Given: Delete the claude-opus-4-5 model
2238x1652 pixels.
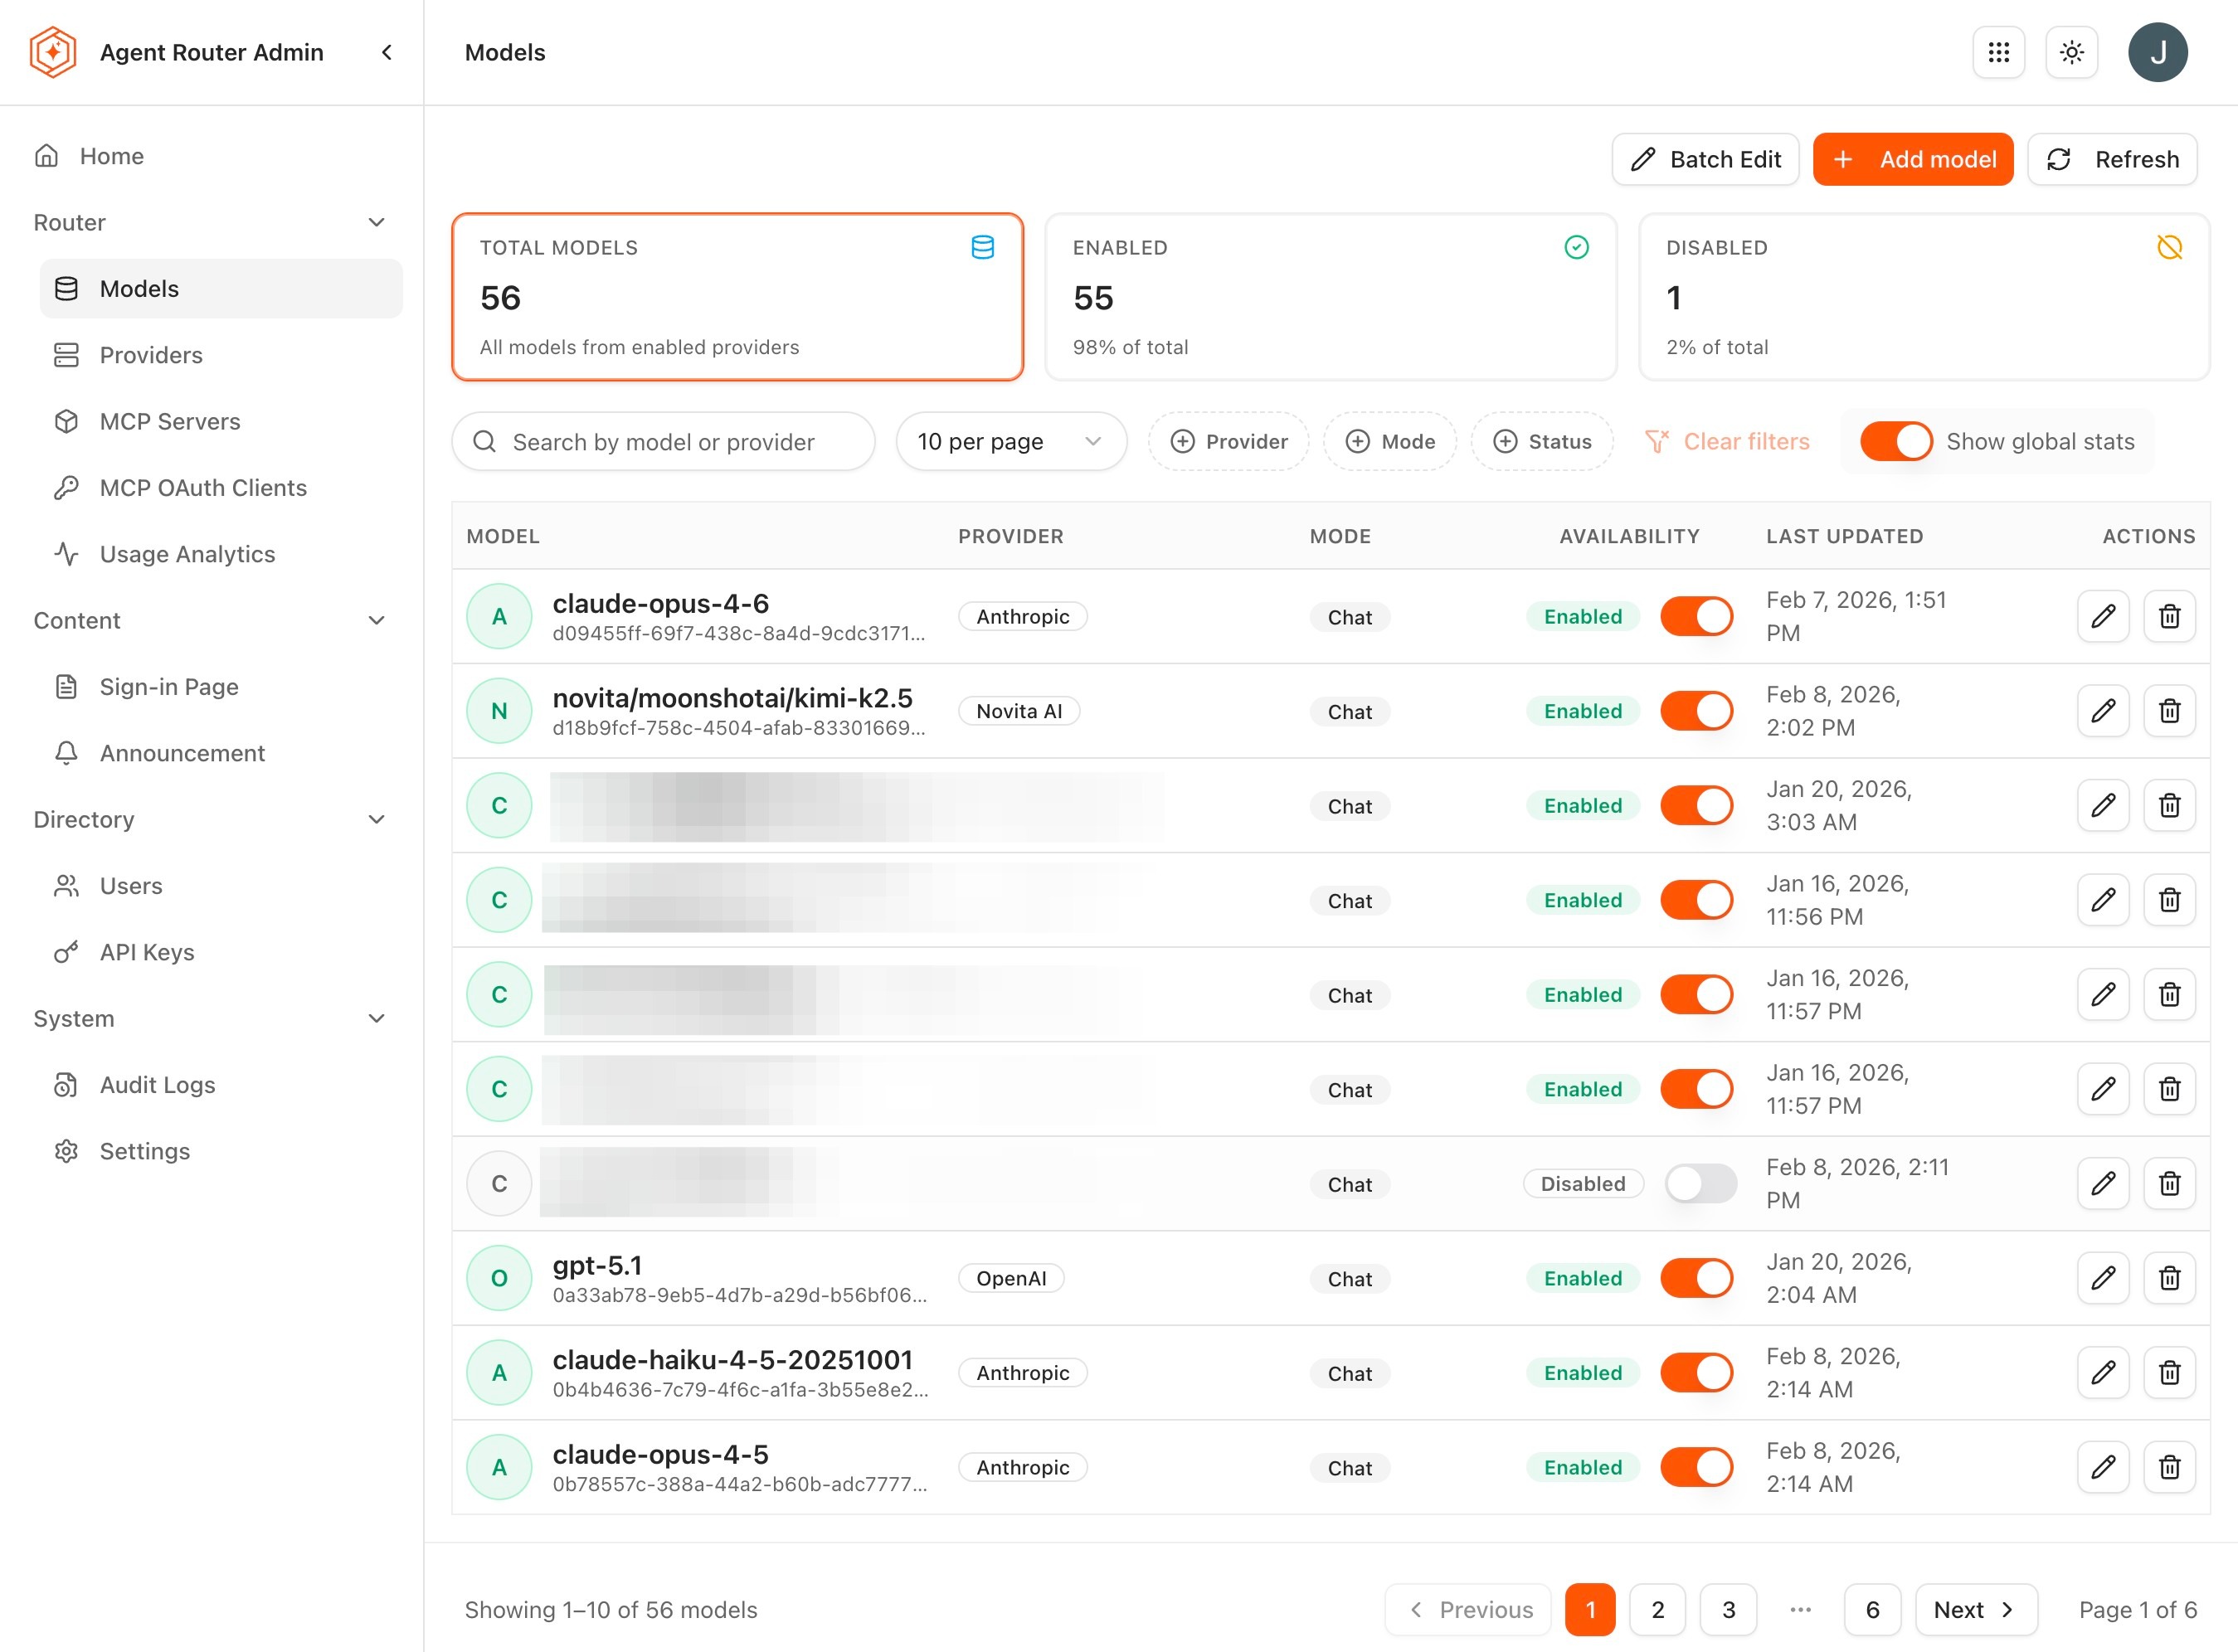Looking at the screenshot, I should (x=2169, y=1467).
